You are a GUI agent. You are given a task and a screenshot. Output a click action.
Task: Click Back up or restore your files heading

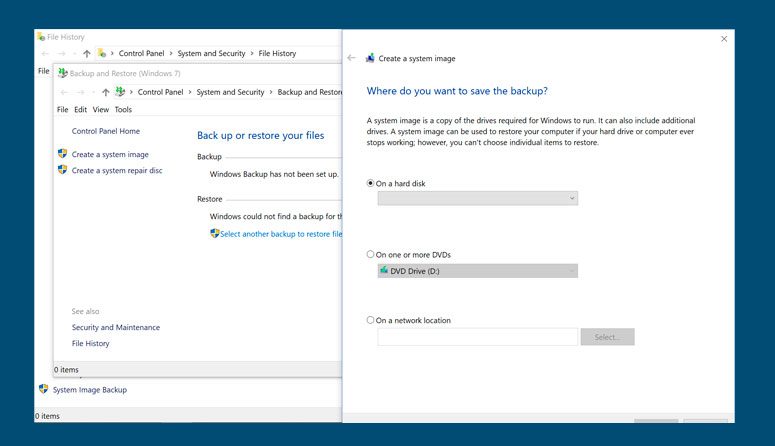point(260,135)
